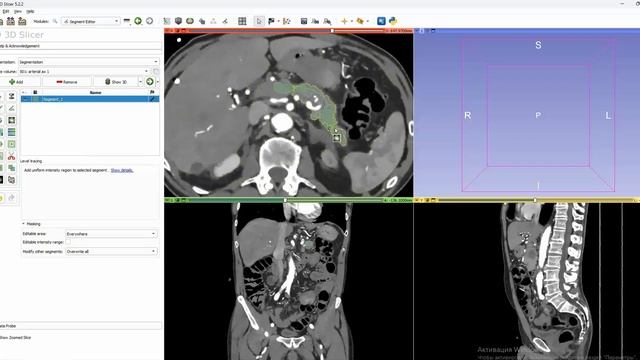Expand the markups place tool dropdown arrow

pyautogui.click(x=278, y=21)
